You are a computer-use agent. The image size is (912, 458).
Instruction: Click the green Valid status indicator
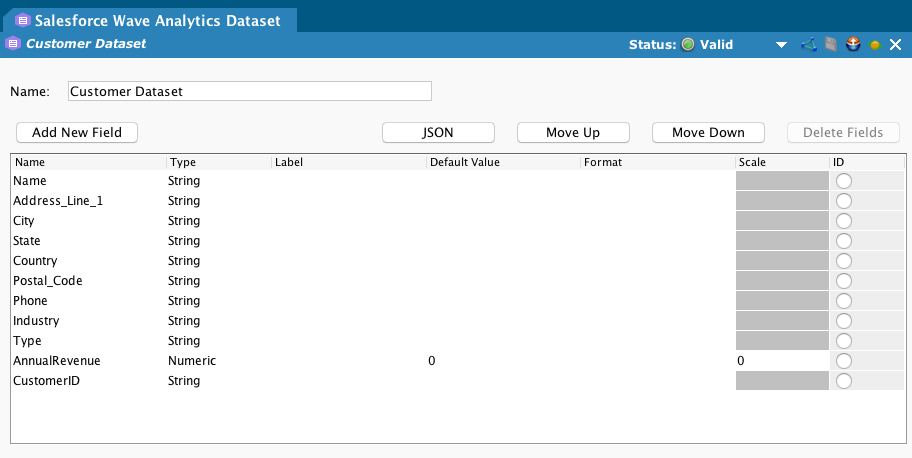(x=688, y=45)
